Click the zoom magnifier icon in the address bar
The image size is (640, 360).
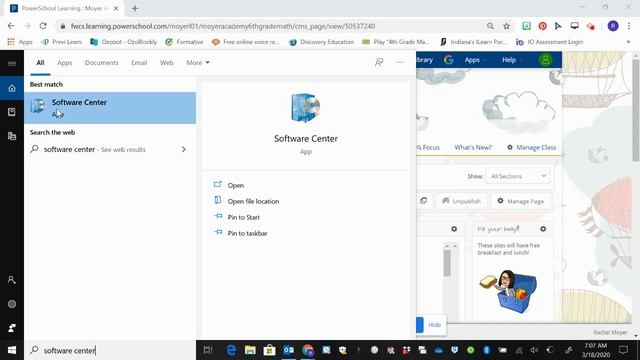pyautogui.click(x=490, y=26)
